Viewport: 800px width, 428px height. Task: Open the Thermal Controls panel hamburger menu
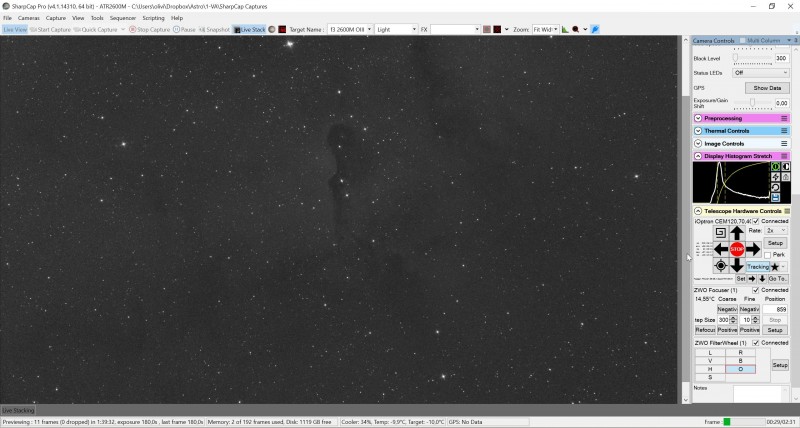coord(784,131)
